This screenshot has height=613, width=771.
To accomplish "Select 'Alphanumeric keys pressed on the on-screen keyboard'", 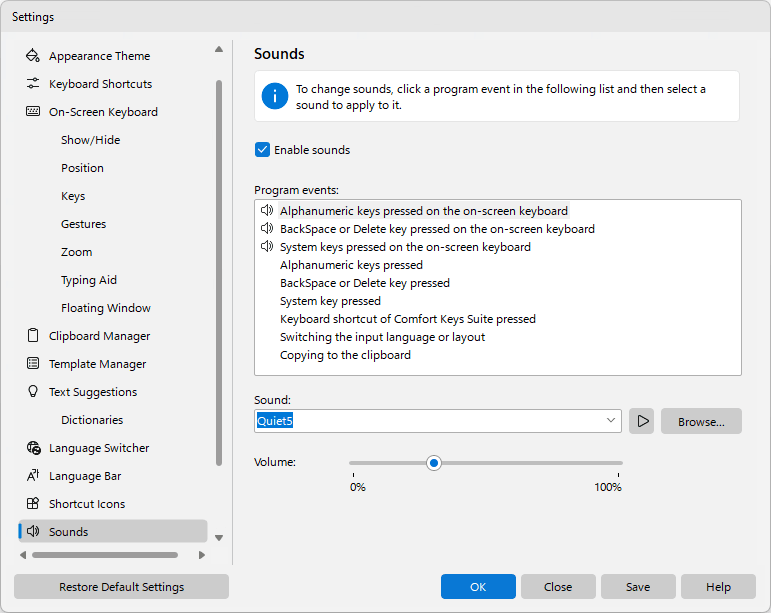I will tap(424, 211).
